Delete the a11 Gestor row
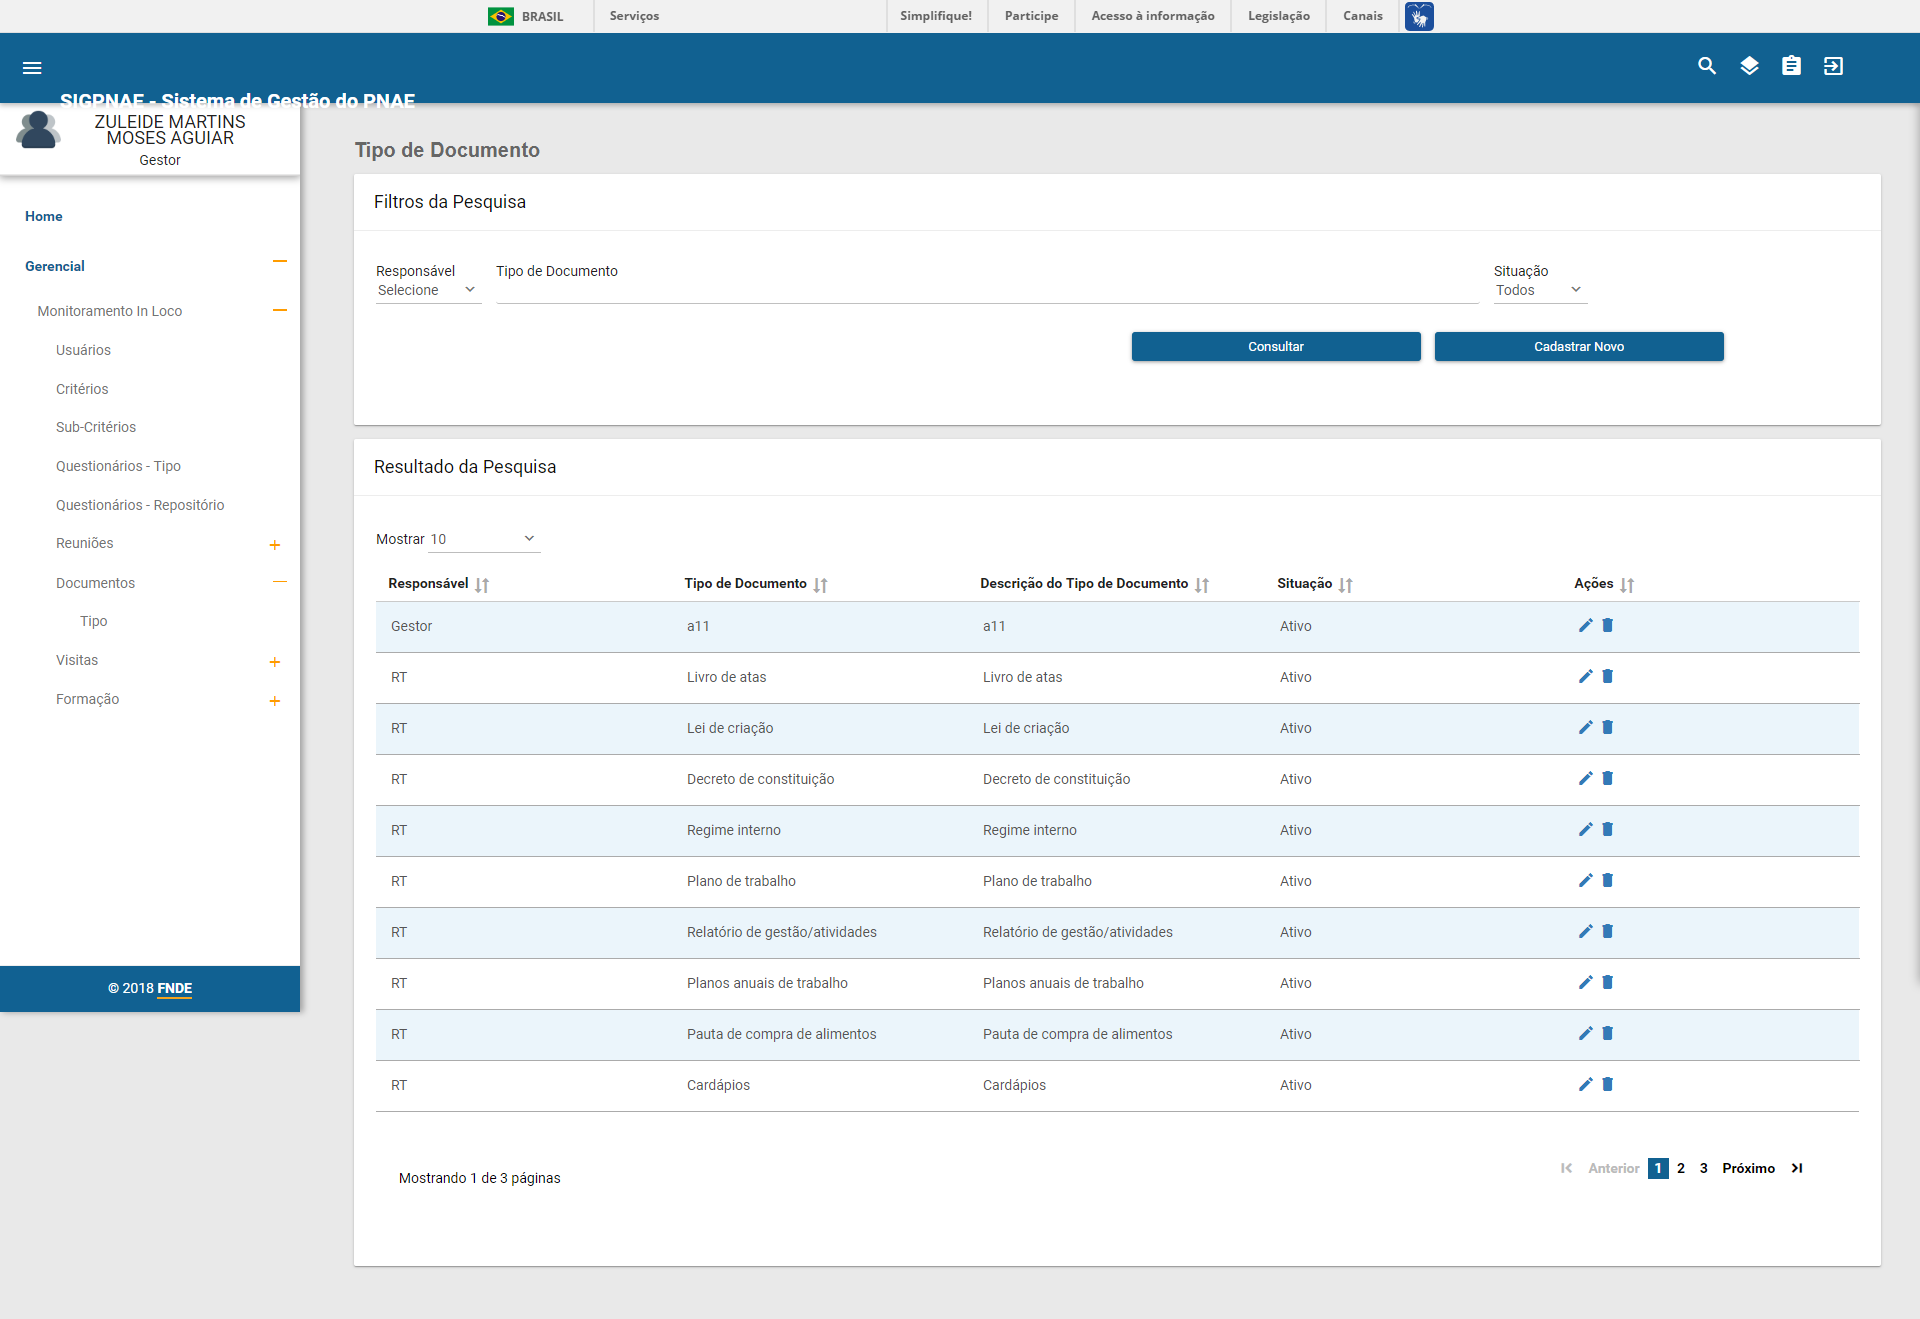Image resolution: width=1920 pixels, height=1319 pixels. click(x=1608, y=625)
